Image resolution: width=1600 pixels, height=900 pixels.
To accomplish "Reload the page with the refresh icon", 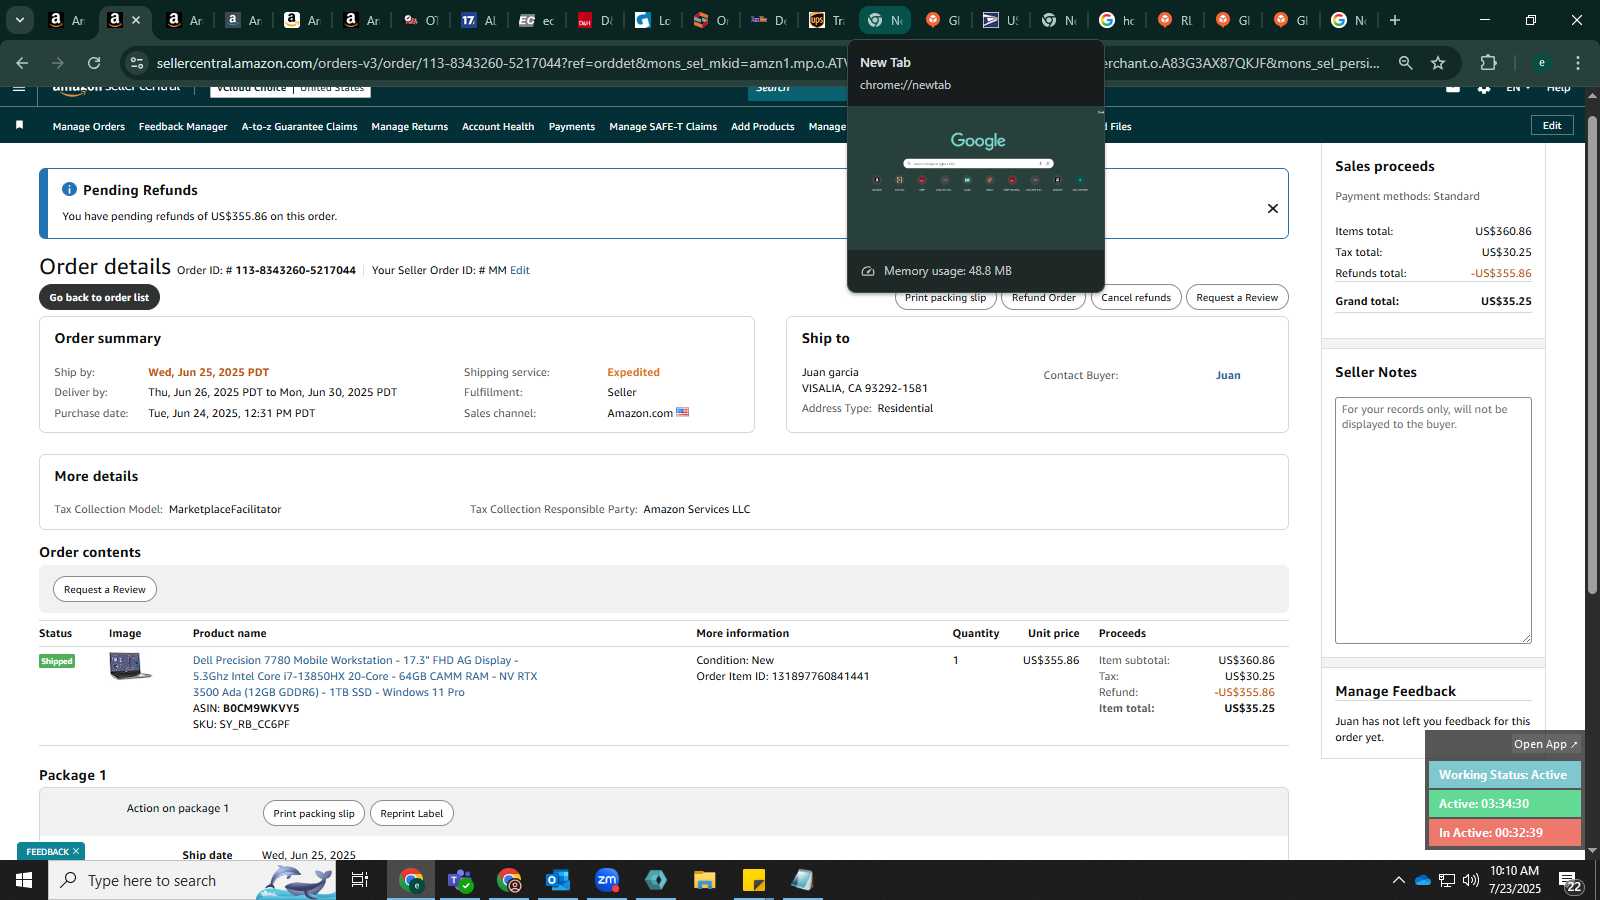I will (x=94, y=63).
